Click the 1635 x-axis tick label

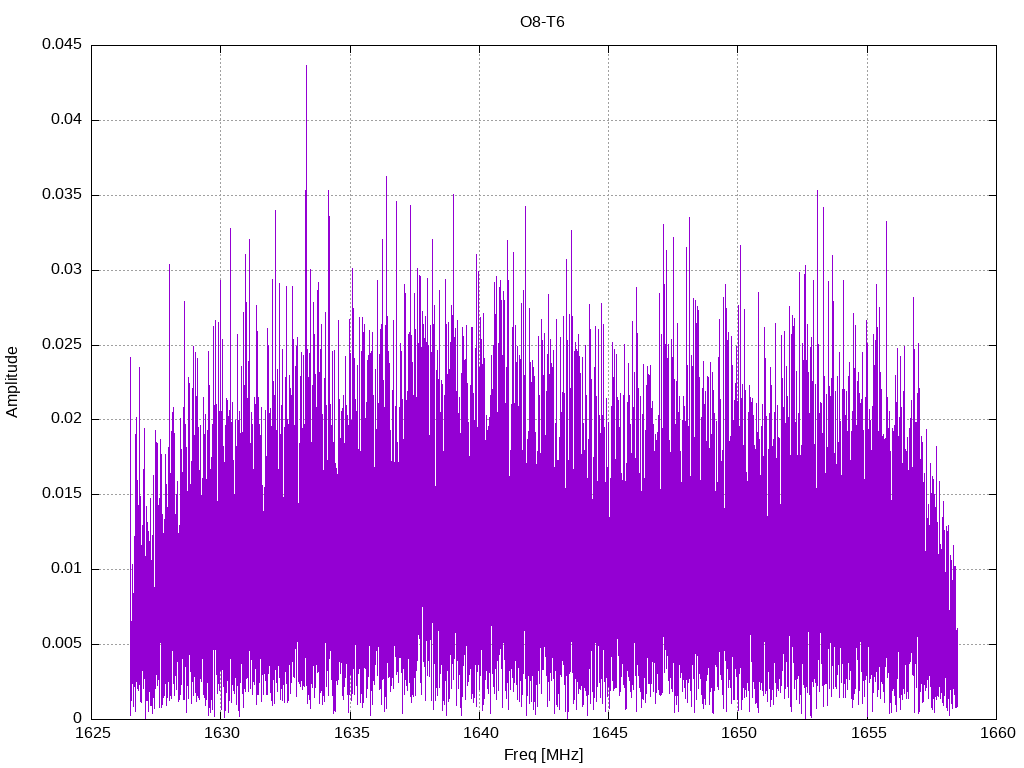click(350, 733)
